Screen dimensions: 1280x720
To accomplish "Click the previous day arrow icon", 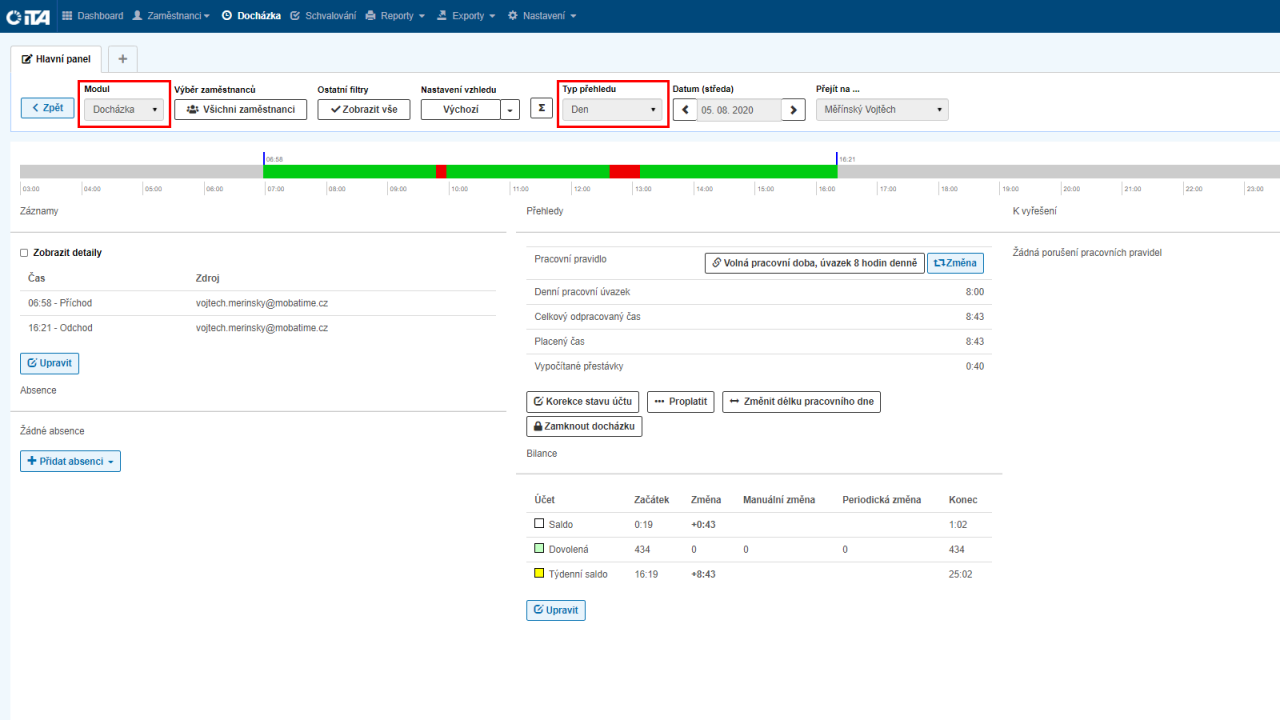I will pyautogui.click(x=685, y=110).
